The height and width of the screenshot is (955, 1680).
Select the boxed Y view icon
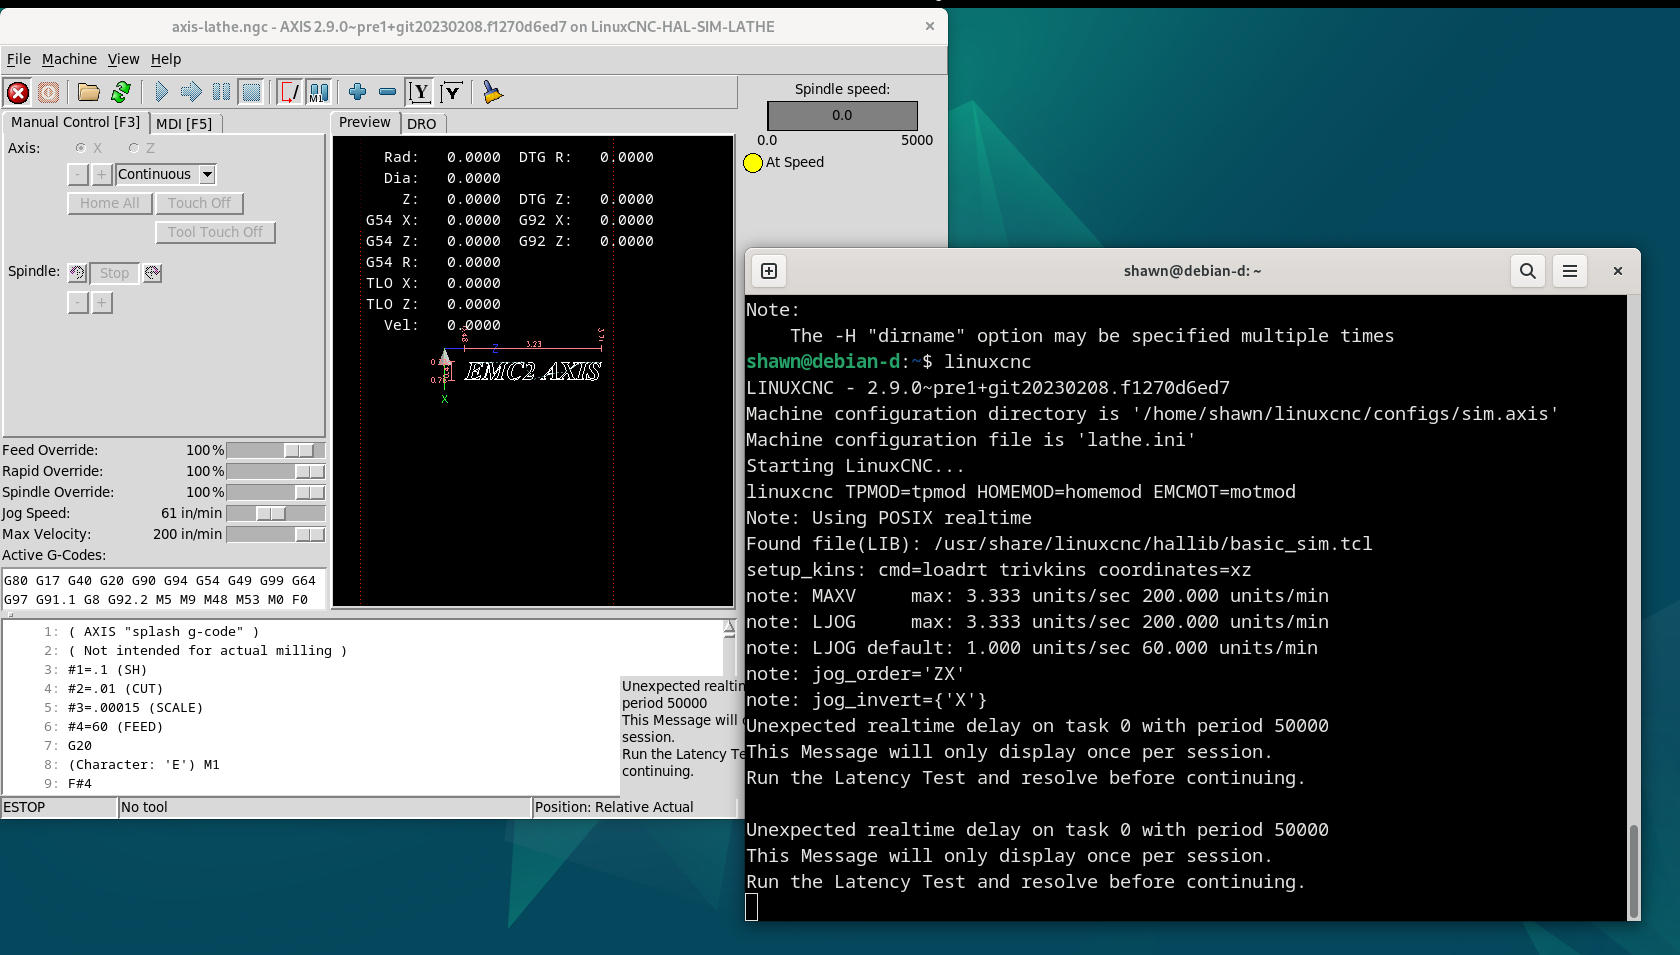point(420,93)
